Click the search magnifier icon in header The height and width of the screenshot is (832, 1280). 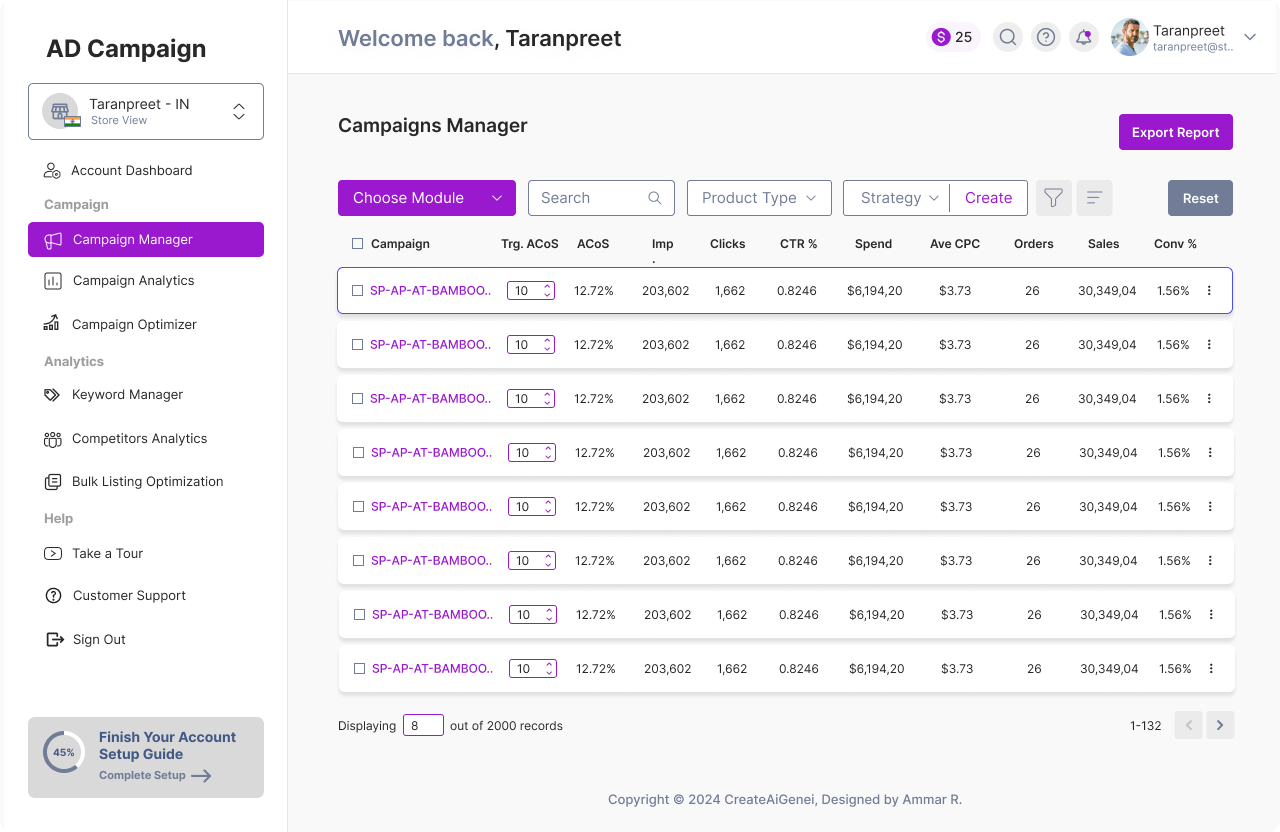tap(1008, 38)
